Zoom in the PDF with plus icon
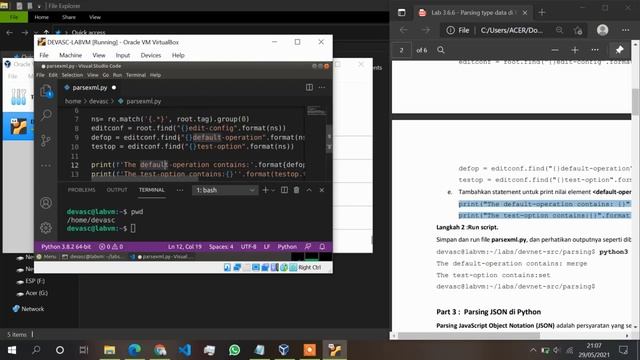 575,50
